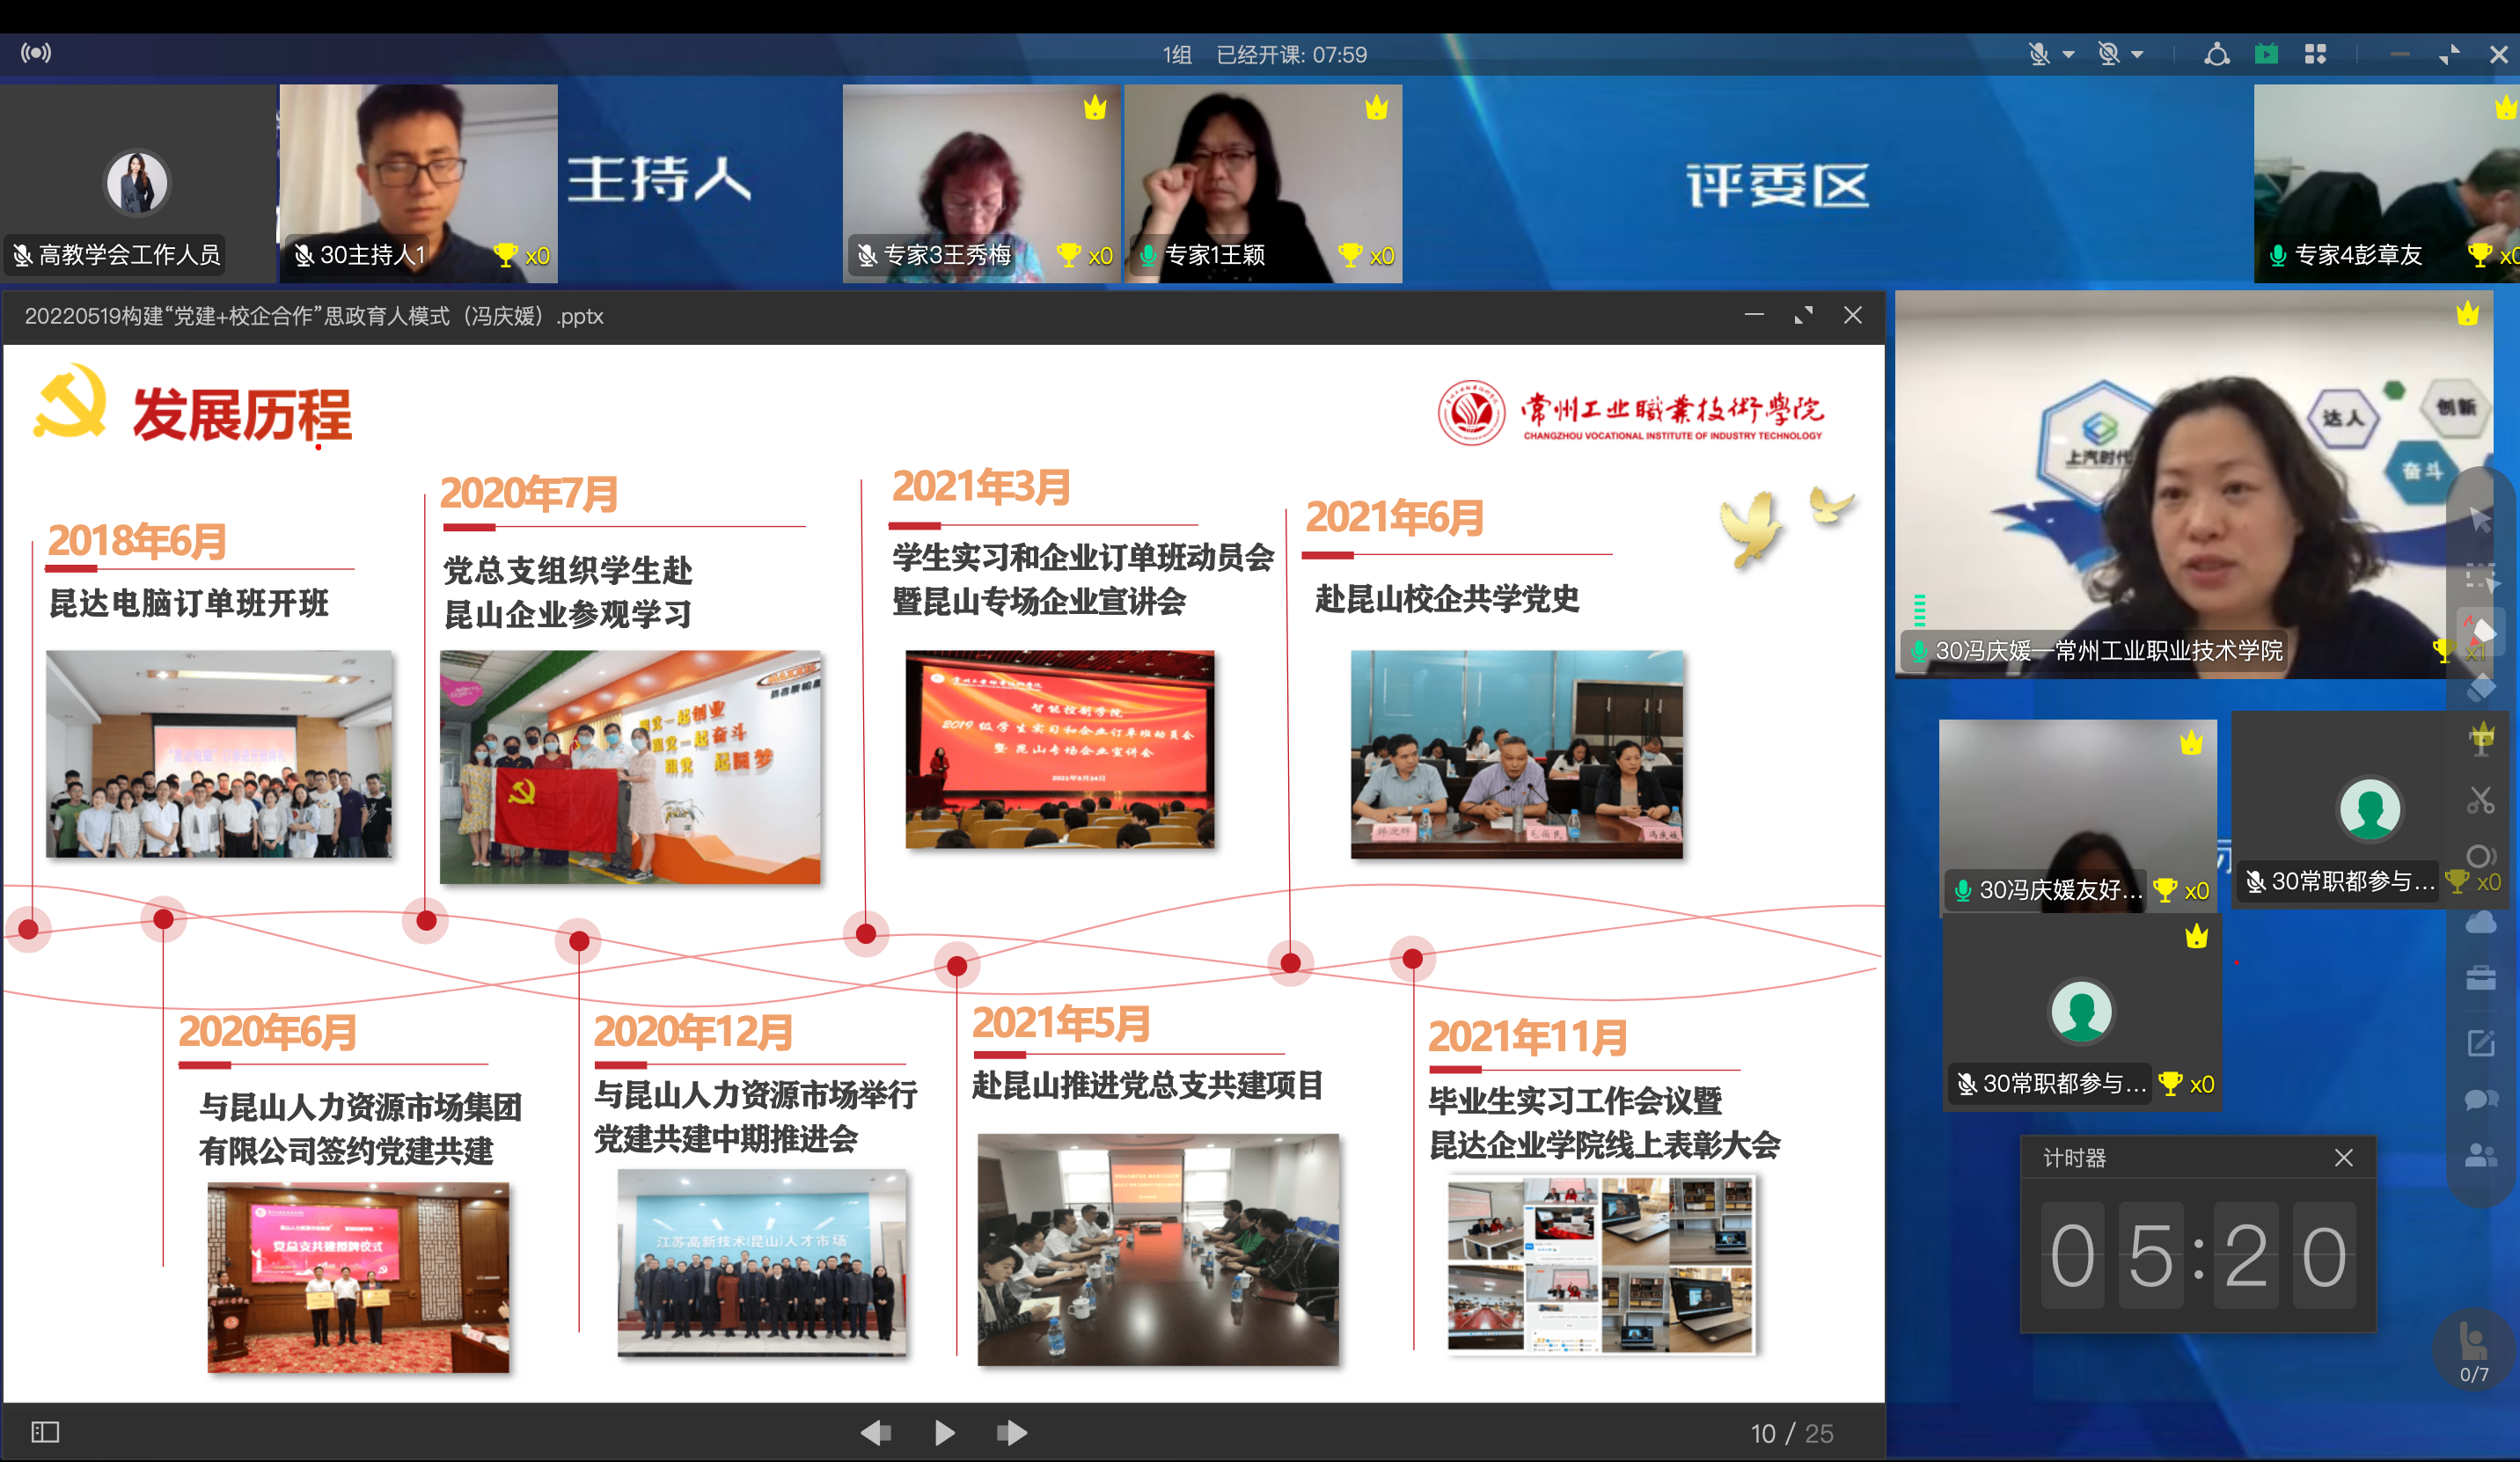
Task: Play the slideshow with center play button
Action: [x=944, y=1433]
